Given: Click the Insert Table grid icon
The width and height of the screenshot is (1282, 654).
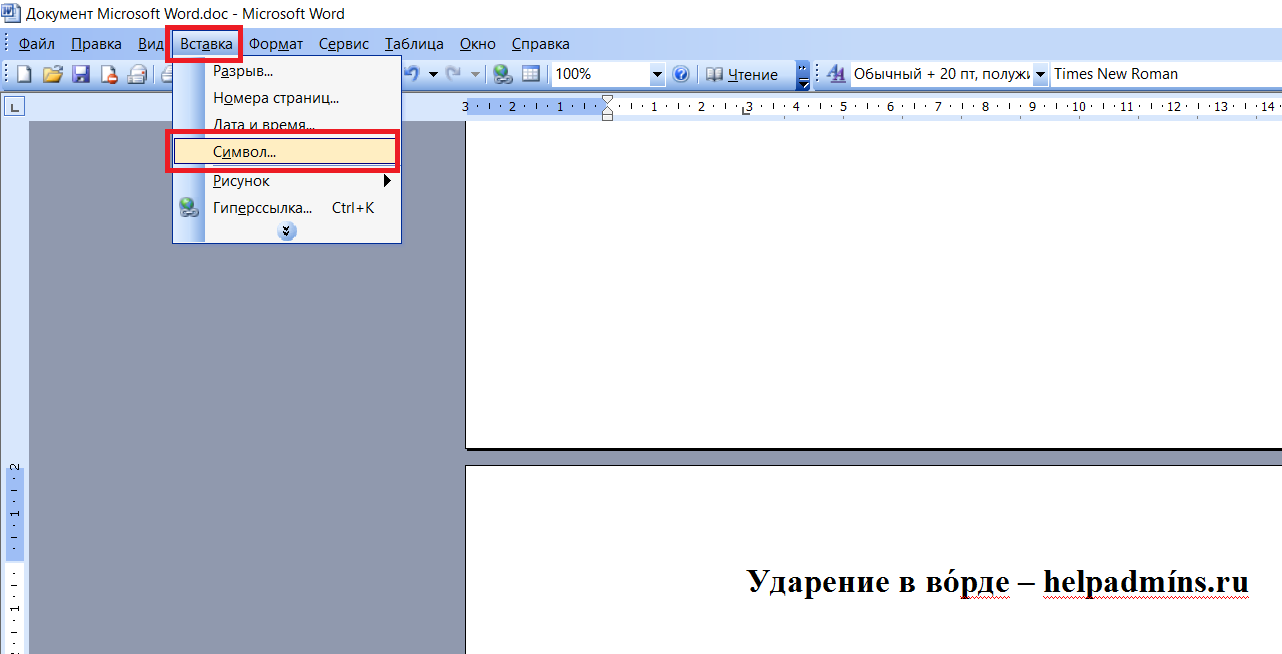Looking at the screenshot, I should coord(531,74).
